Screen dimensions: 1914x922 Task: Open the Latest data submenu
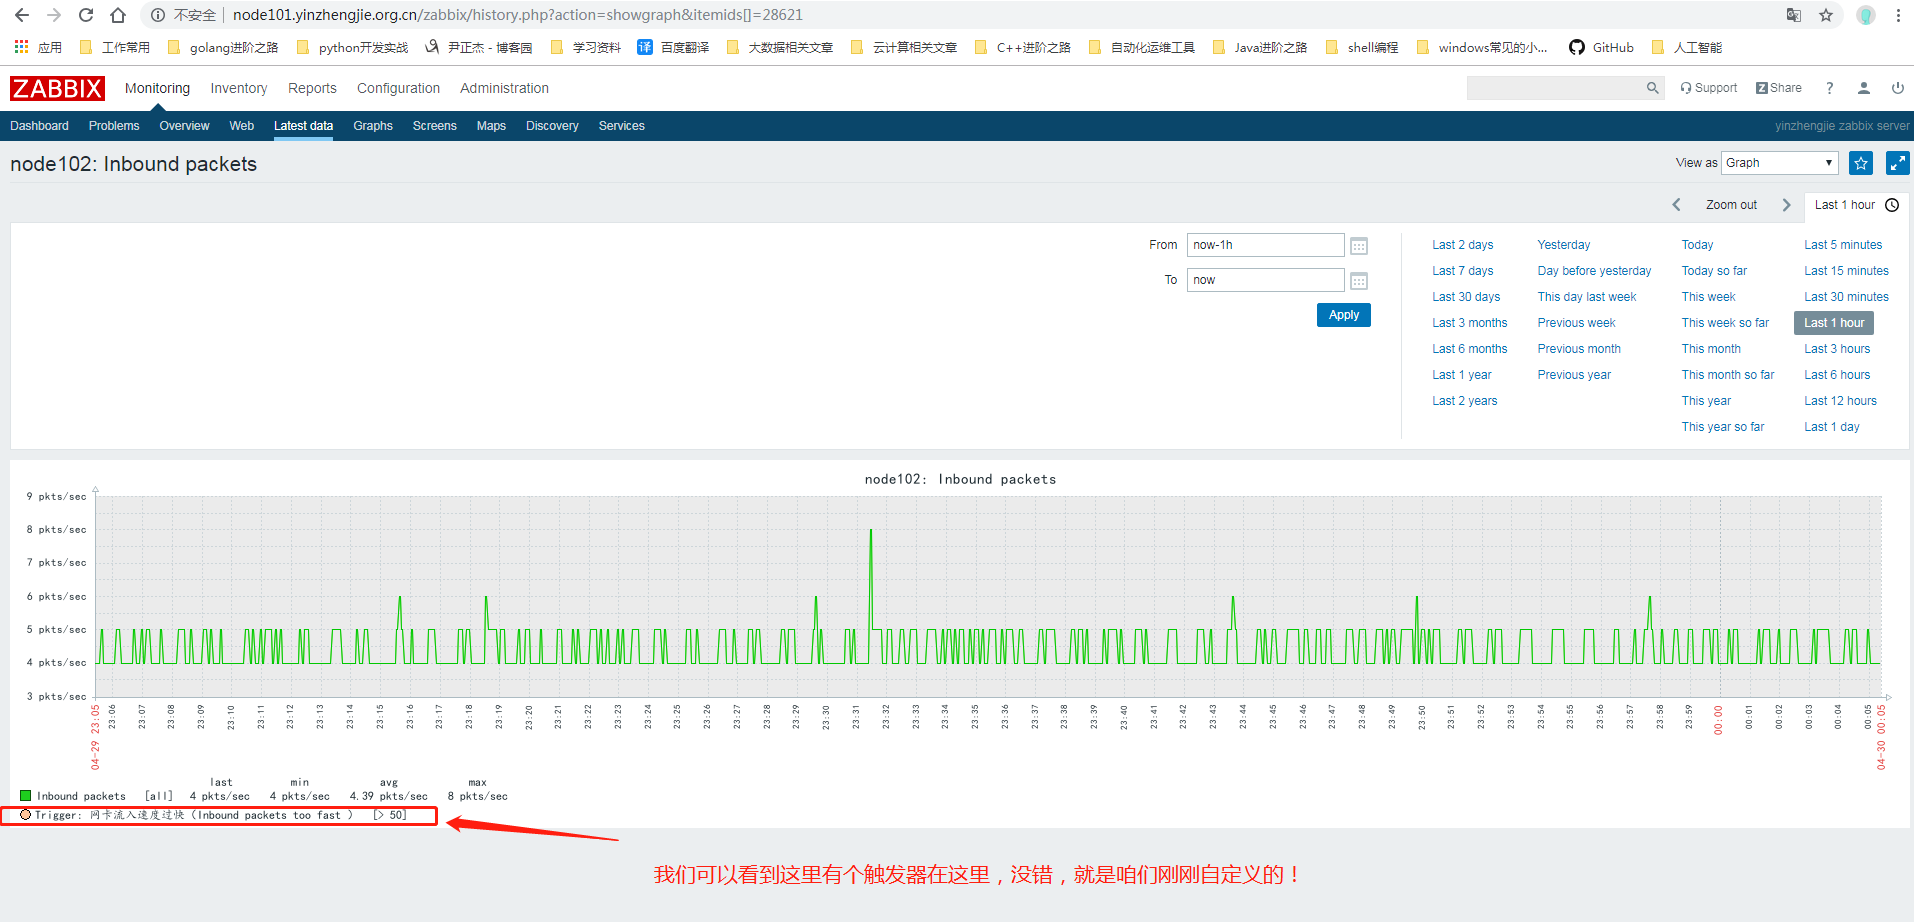coord(303,126)
